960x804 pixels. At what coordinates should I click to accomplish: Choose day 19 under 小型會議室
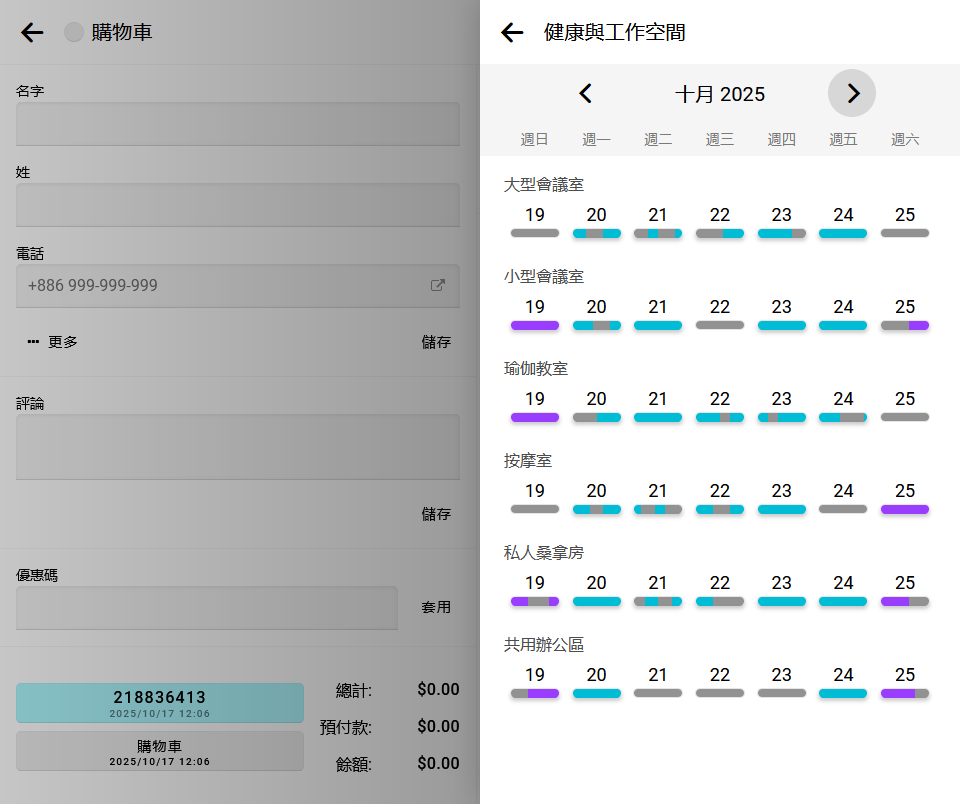(535, 314)
